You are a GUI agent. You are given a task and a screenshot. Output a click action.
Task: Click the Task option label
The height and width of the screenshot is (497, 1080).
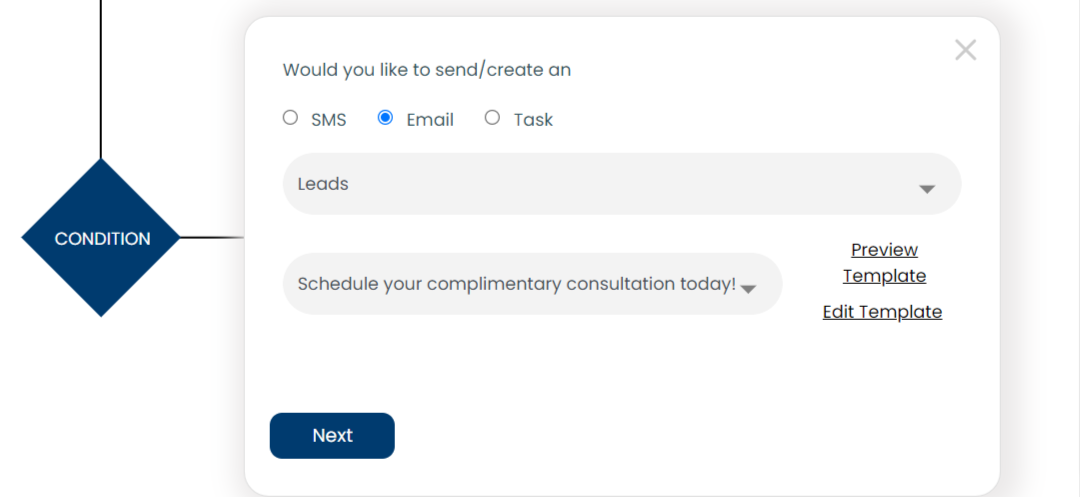click(x=533, y=120)
